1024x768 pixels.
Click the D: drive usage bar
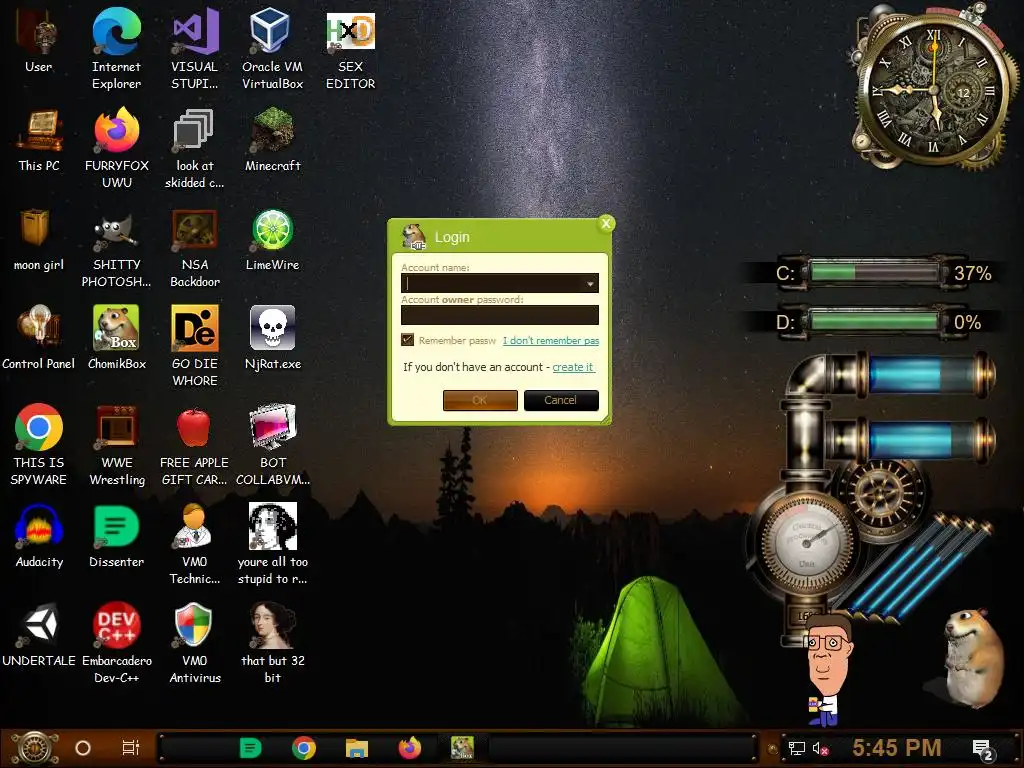pos(873,322)
